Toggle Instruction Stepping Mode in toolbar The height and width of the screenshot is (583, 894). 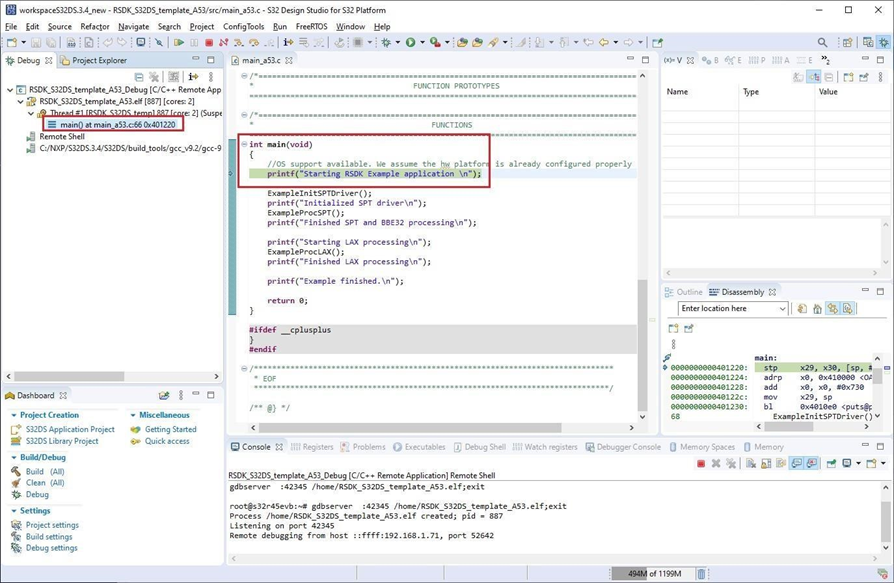coord(288,43)
